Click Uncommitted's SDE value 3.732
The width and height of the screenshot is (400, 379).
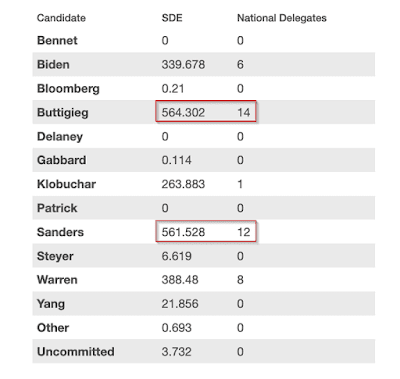[177, 352]
